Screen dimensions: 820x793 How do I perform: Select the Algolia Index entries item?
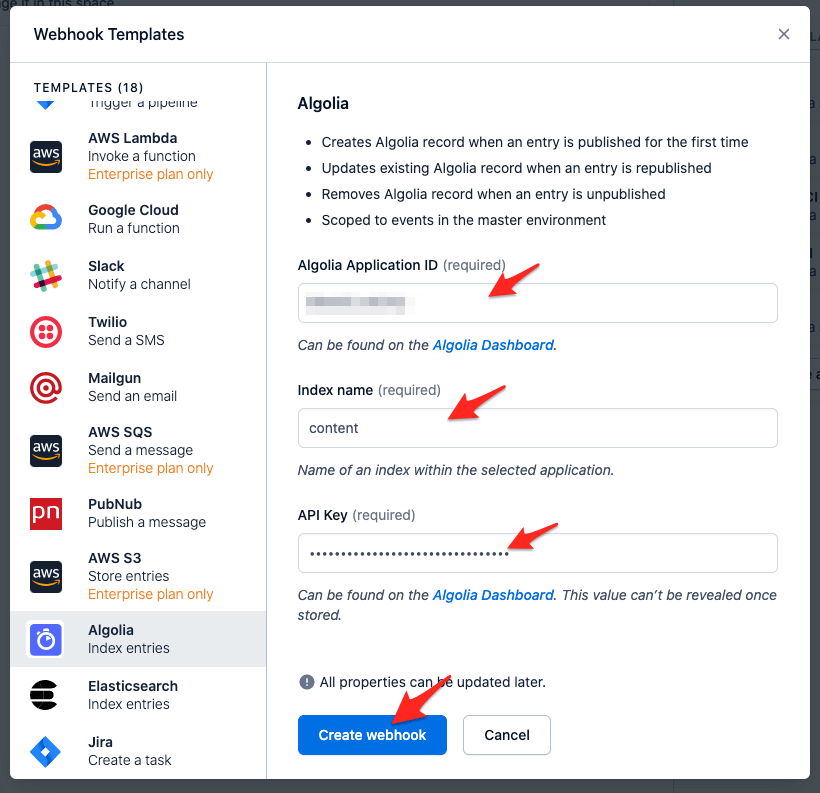[138, 639]
